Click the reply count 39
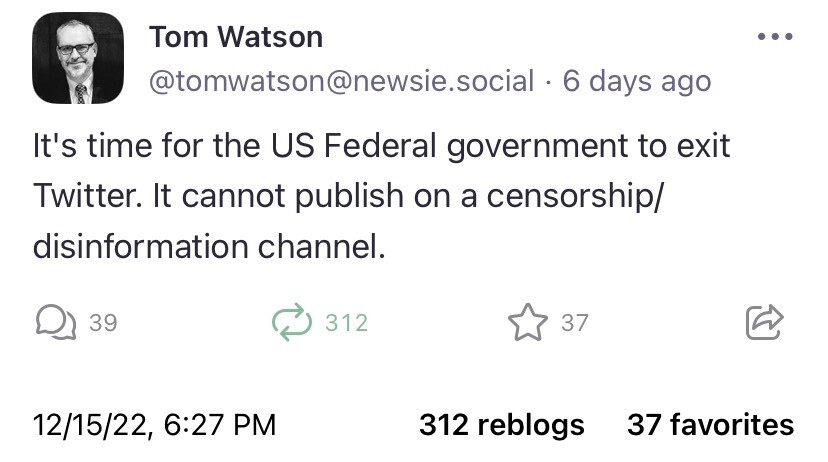Viewport: 828px width, 462px height. coord(103,323)
